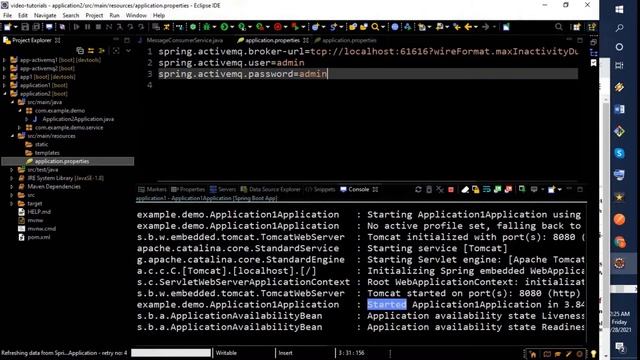The width and height of the screenshot is (640, 360).
Task: Select pom.xml in Project Explorer
Action: coord(39,237)
